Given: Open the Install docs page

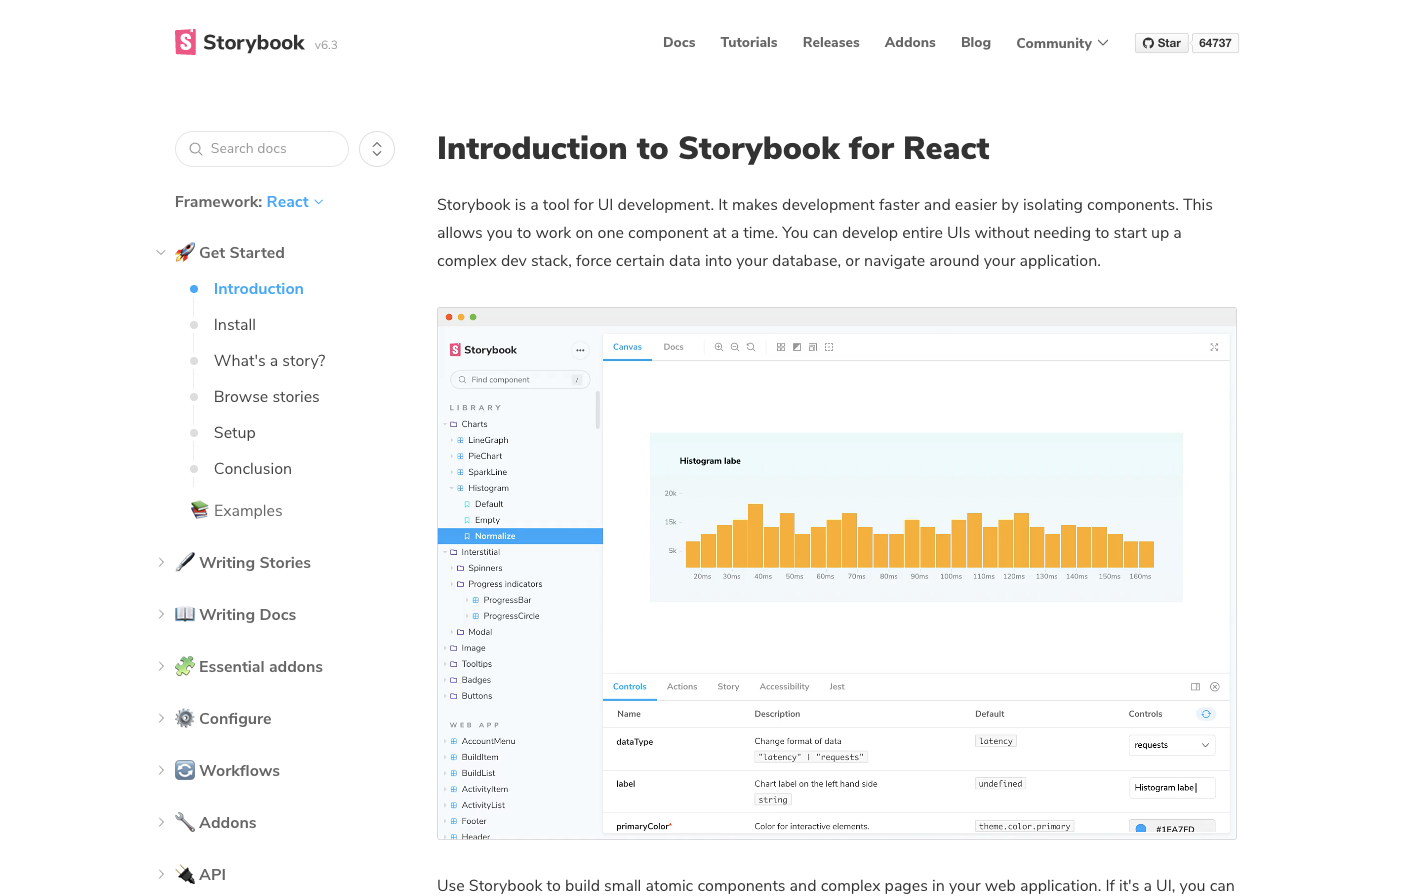Looking at the screenshot, I should [235, 325].
